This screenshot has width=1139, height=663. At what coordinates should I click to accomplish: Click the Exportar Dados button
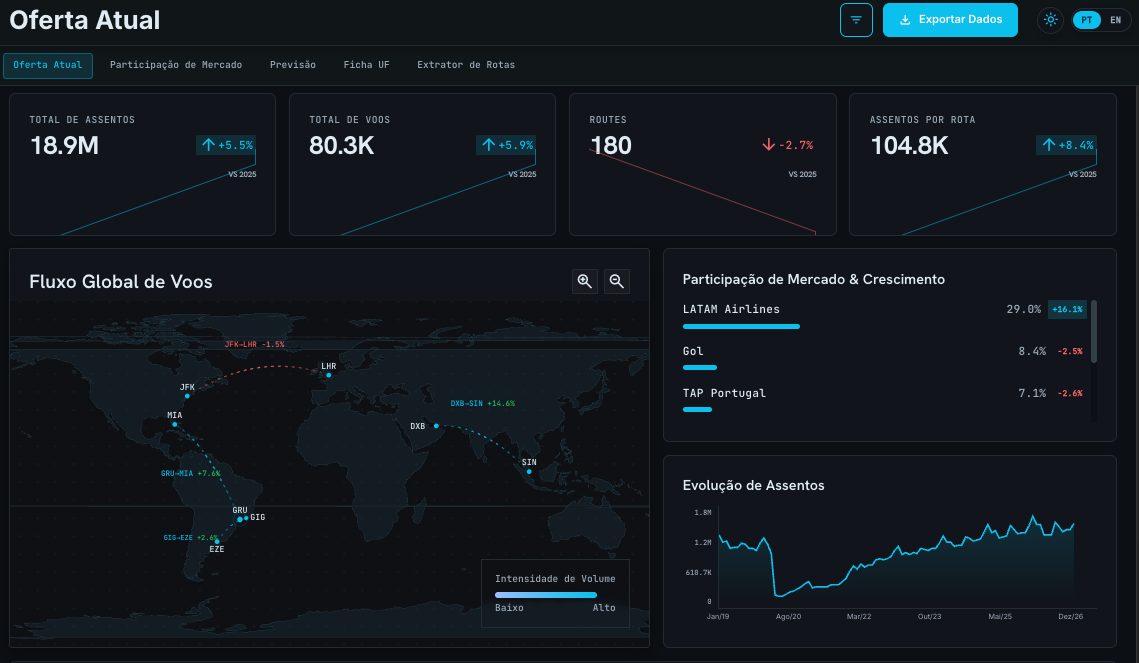pyautogui.click(x=950, y=20)
